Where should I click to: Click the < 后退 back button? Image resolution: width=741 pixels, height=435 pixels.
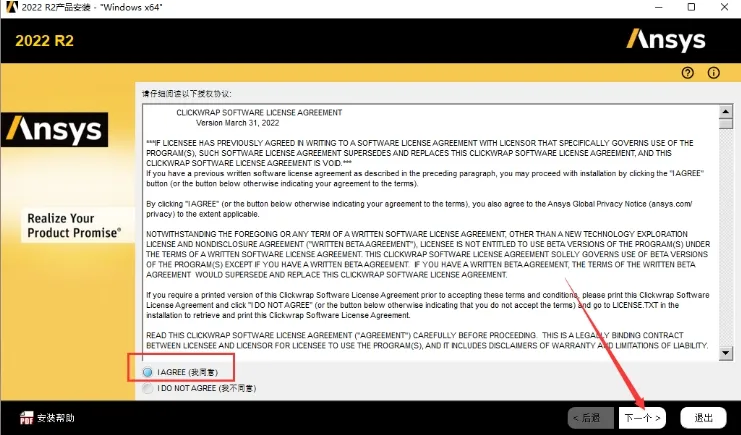click(x=591, y=418)
